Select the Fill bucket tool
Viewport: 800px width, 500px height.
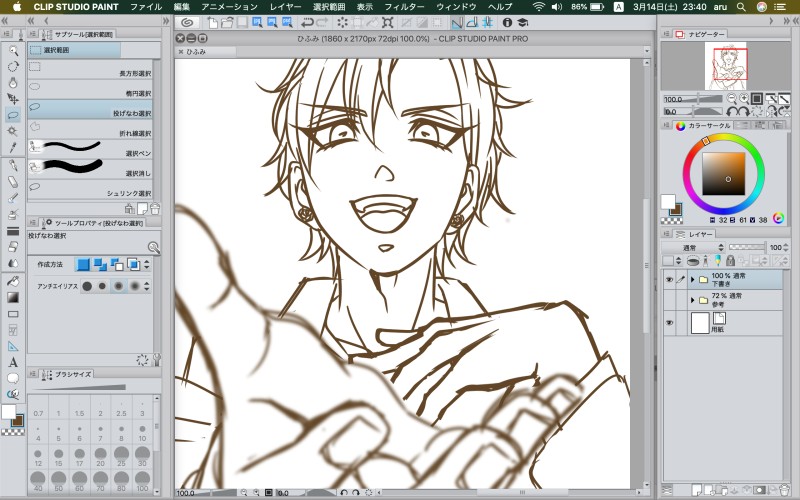click(x=13, y=281)
